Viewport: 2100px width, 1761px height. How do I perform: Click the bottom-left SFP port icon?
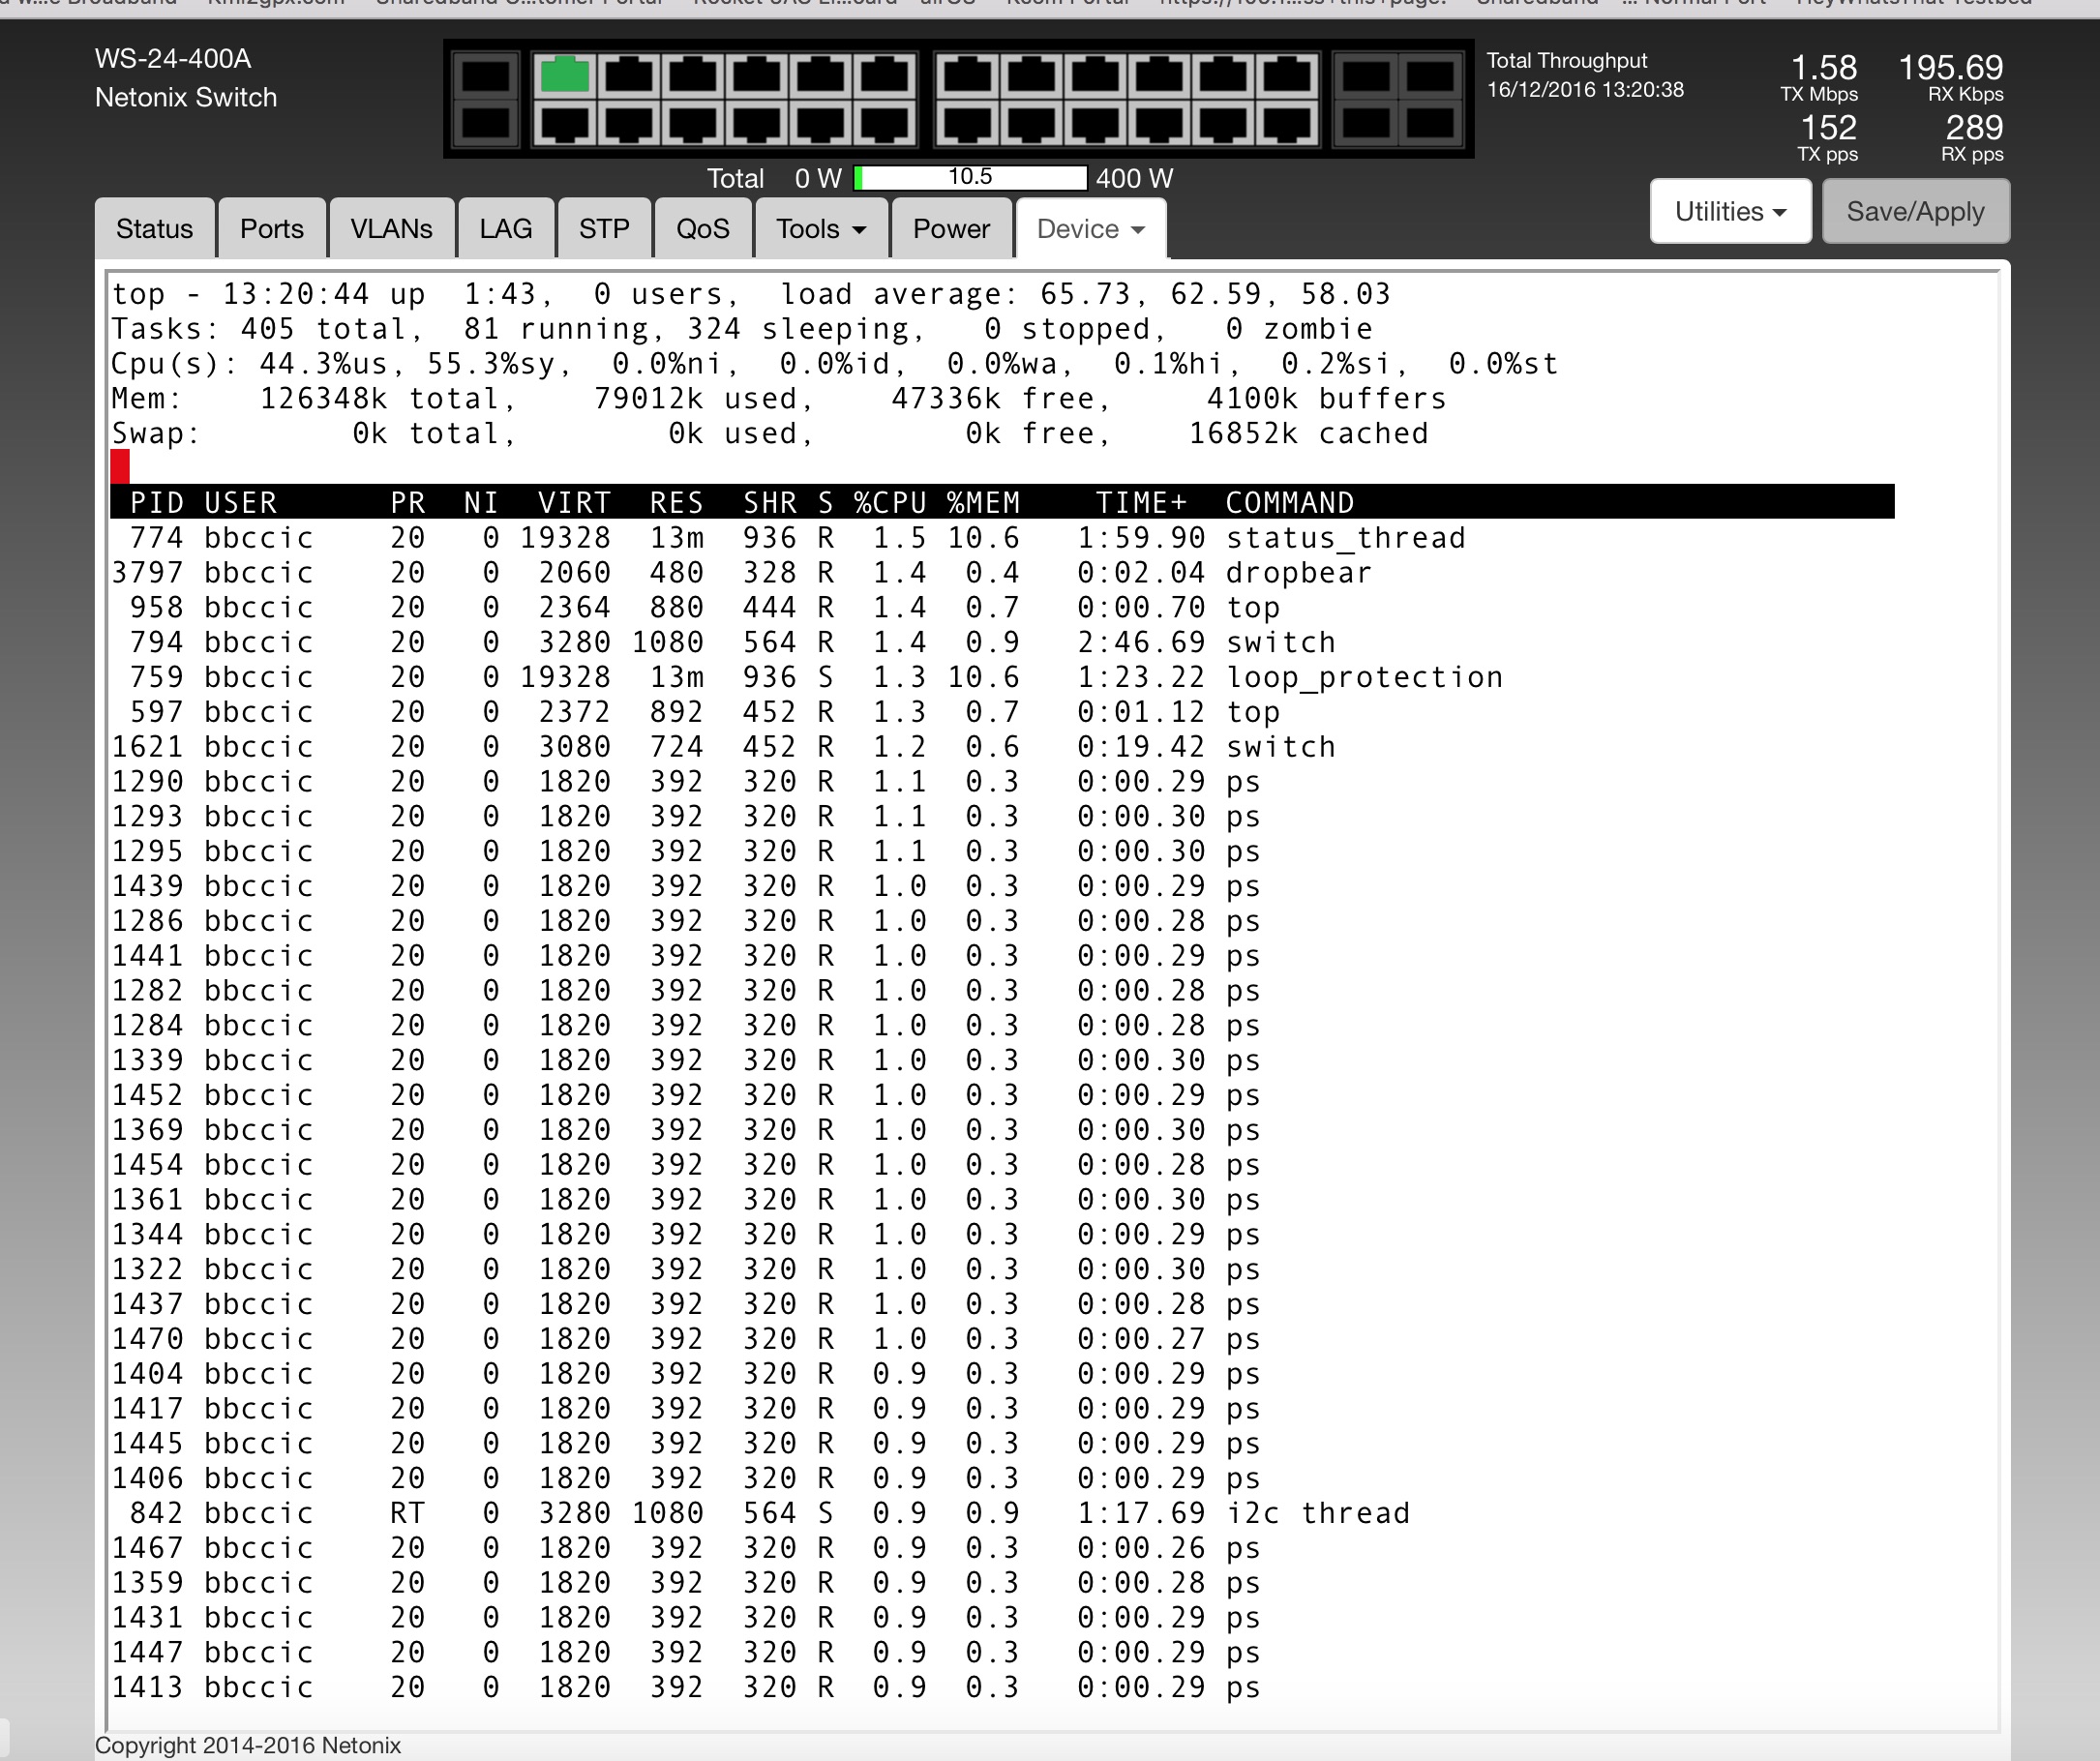point(485,125)
